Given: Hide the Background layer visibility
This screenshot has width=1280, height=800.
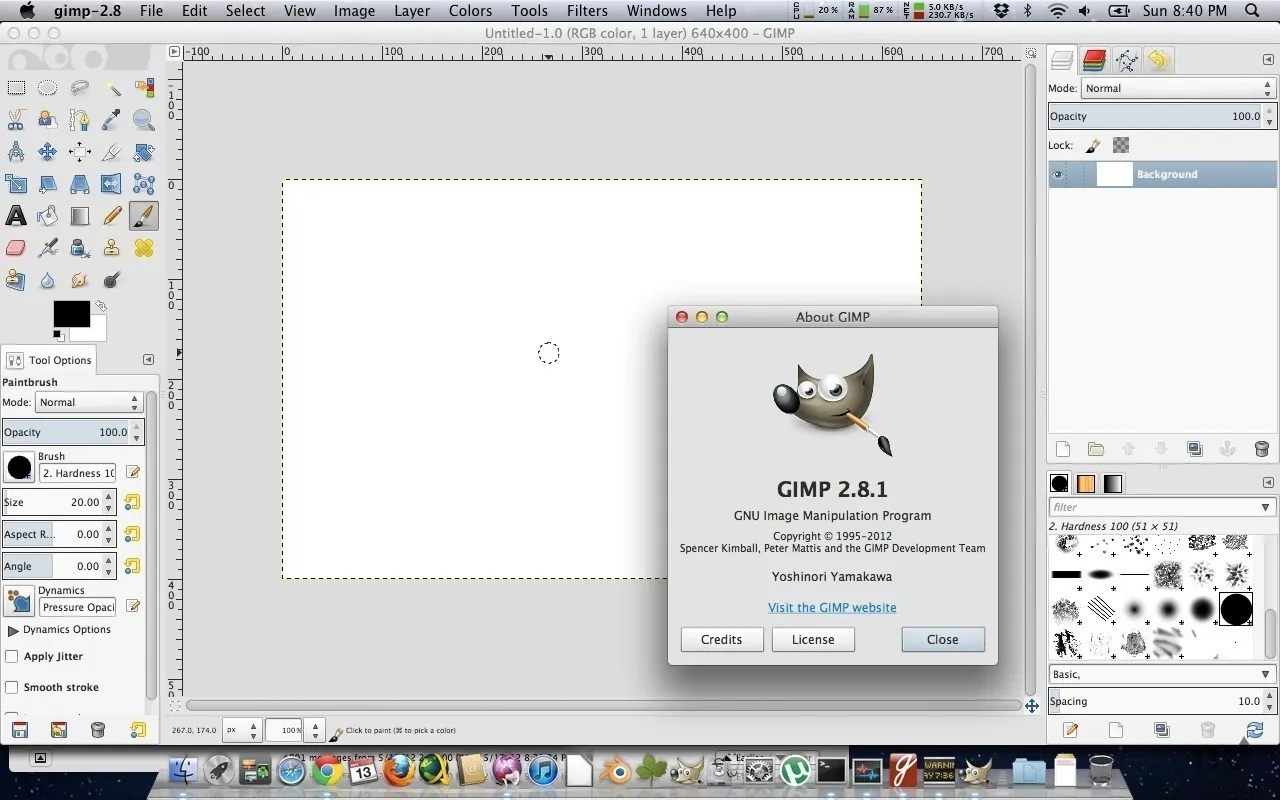Looking at the screenshot, I should (1057, 174).
